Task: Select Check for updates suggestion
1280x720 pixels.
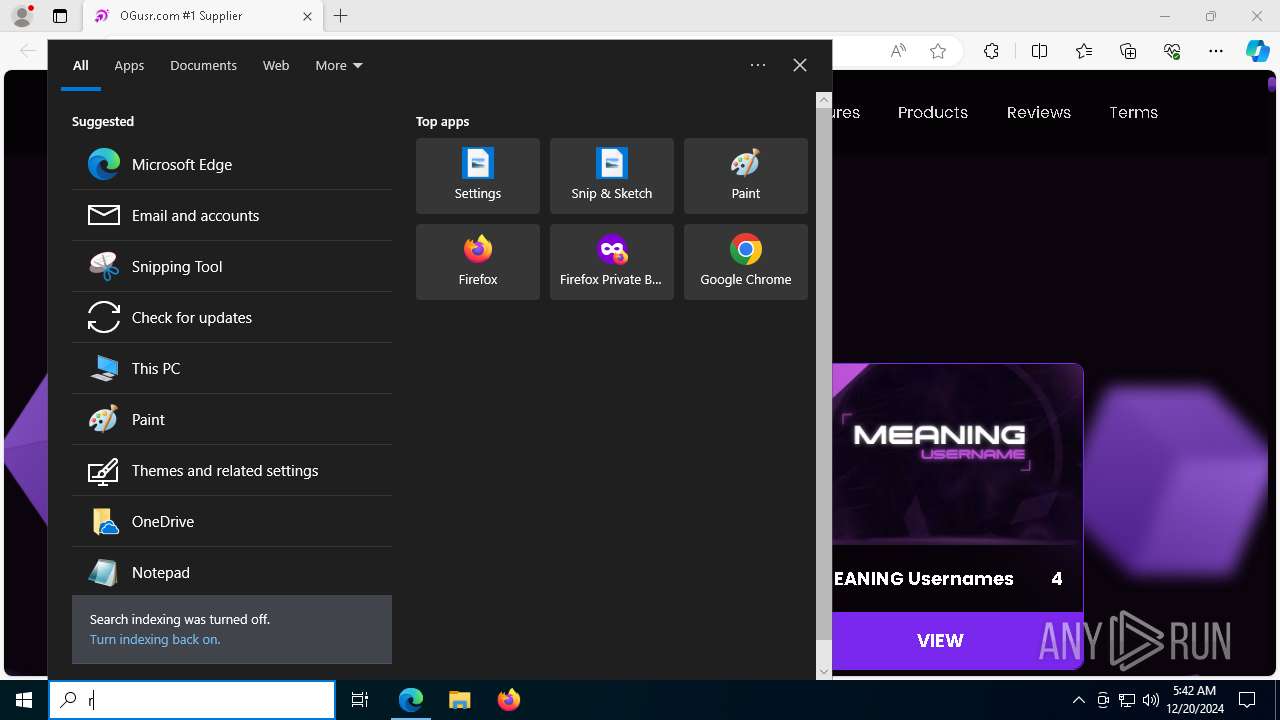Action: point(232,317)
